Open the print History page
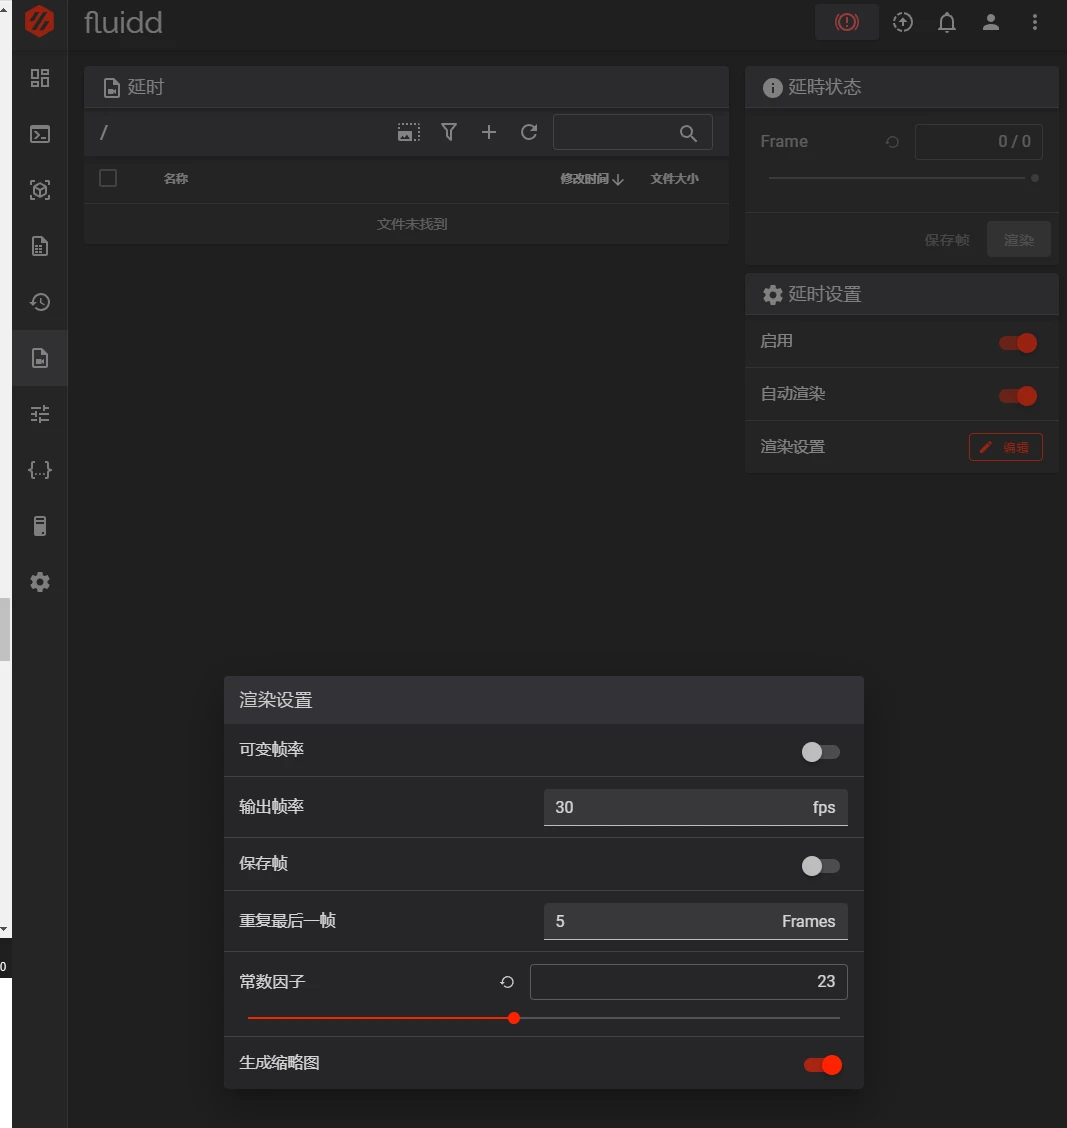Viewport: 1067px width, 1128px height. pos(40,302)
